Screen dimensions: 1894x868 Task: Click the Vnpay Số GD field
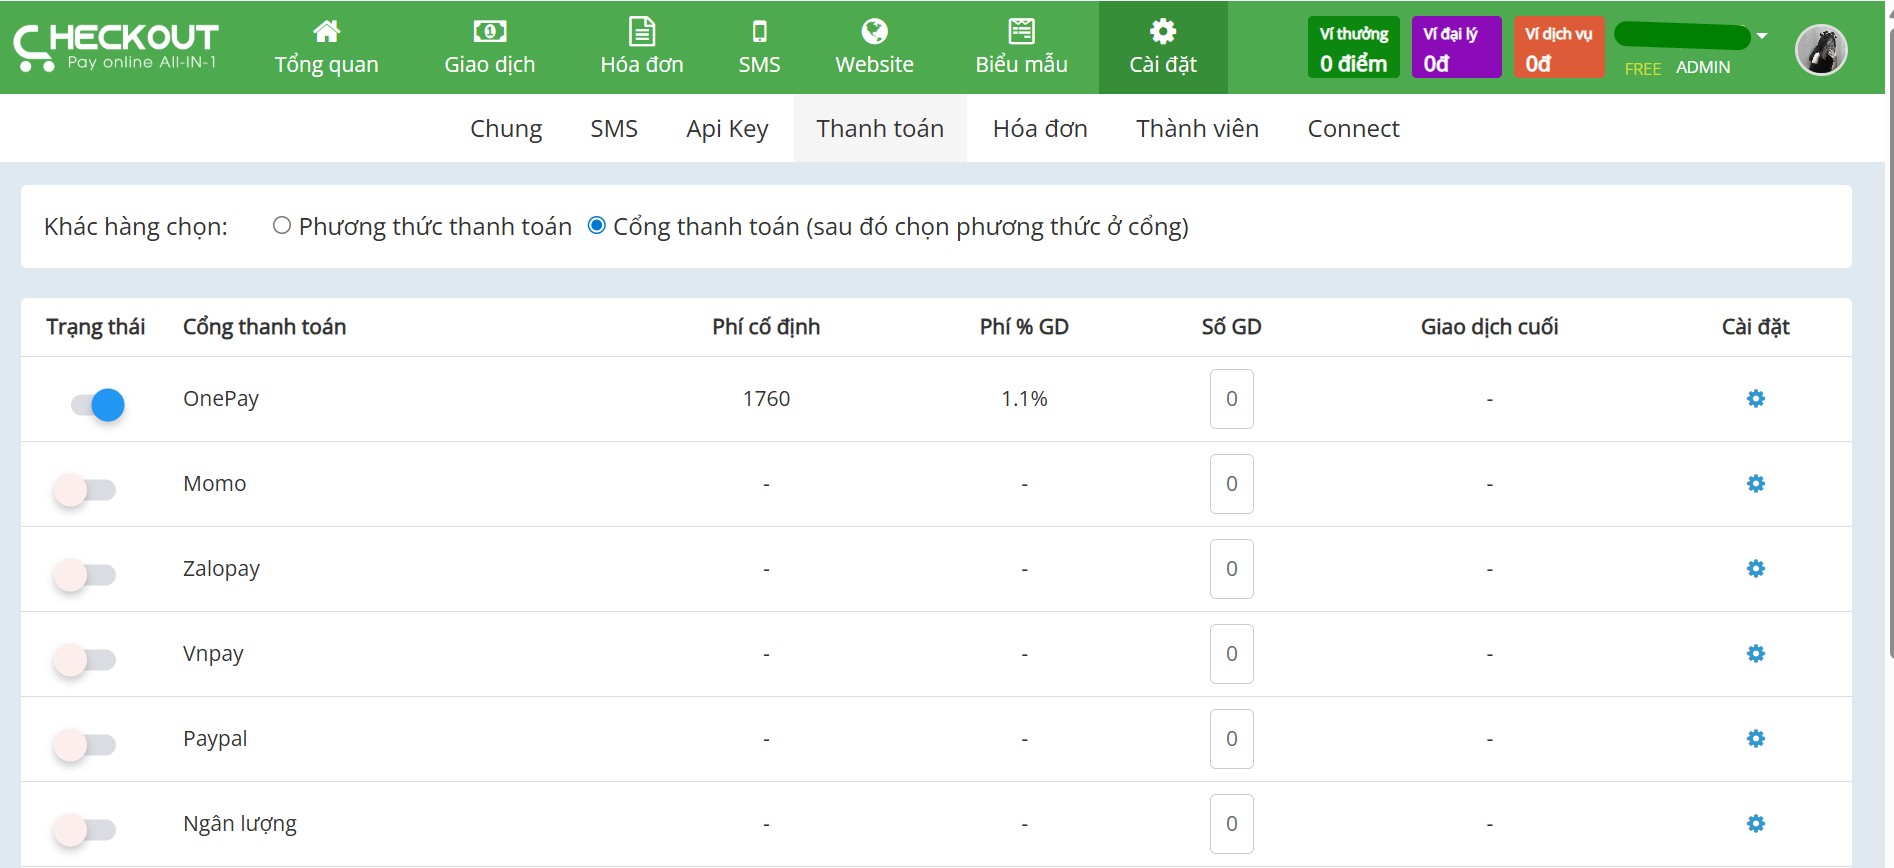(1232, 654)
